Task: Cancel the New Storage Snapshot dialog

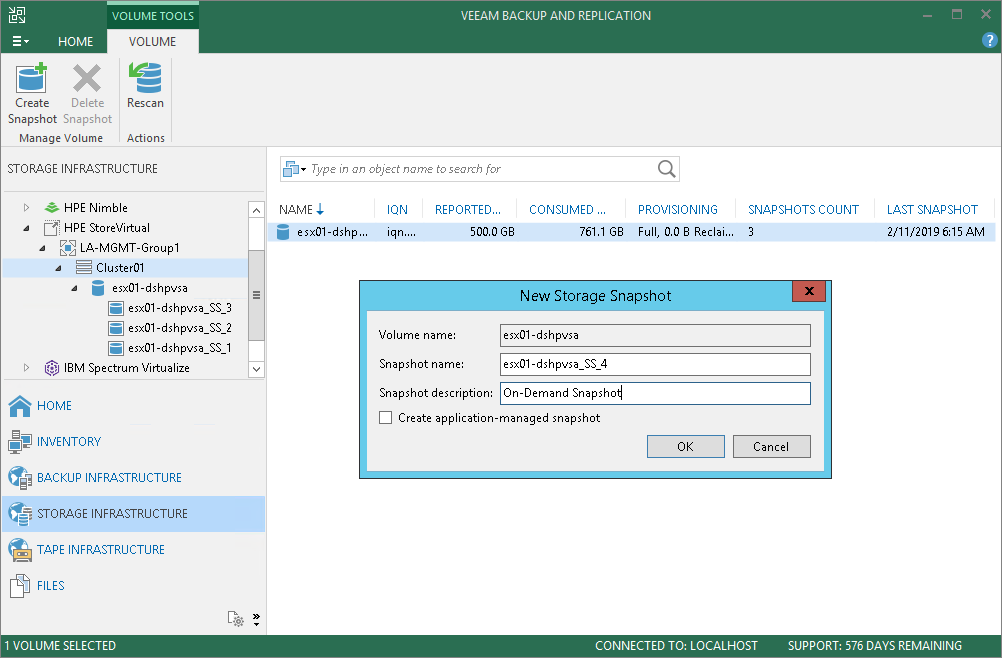Action: tap(771, 447)
